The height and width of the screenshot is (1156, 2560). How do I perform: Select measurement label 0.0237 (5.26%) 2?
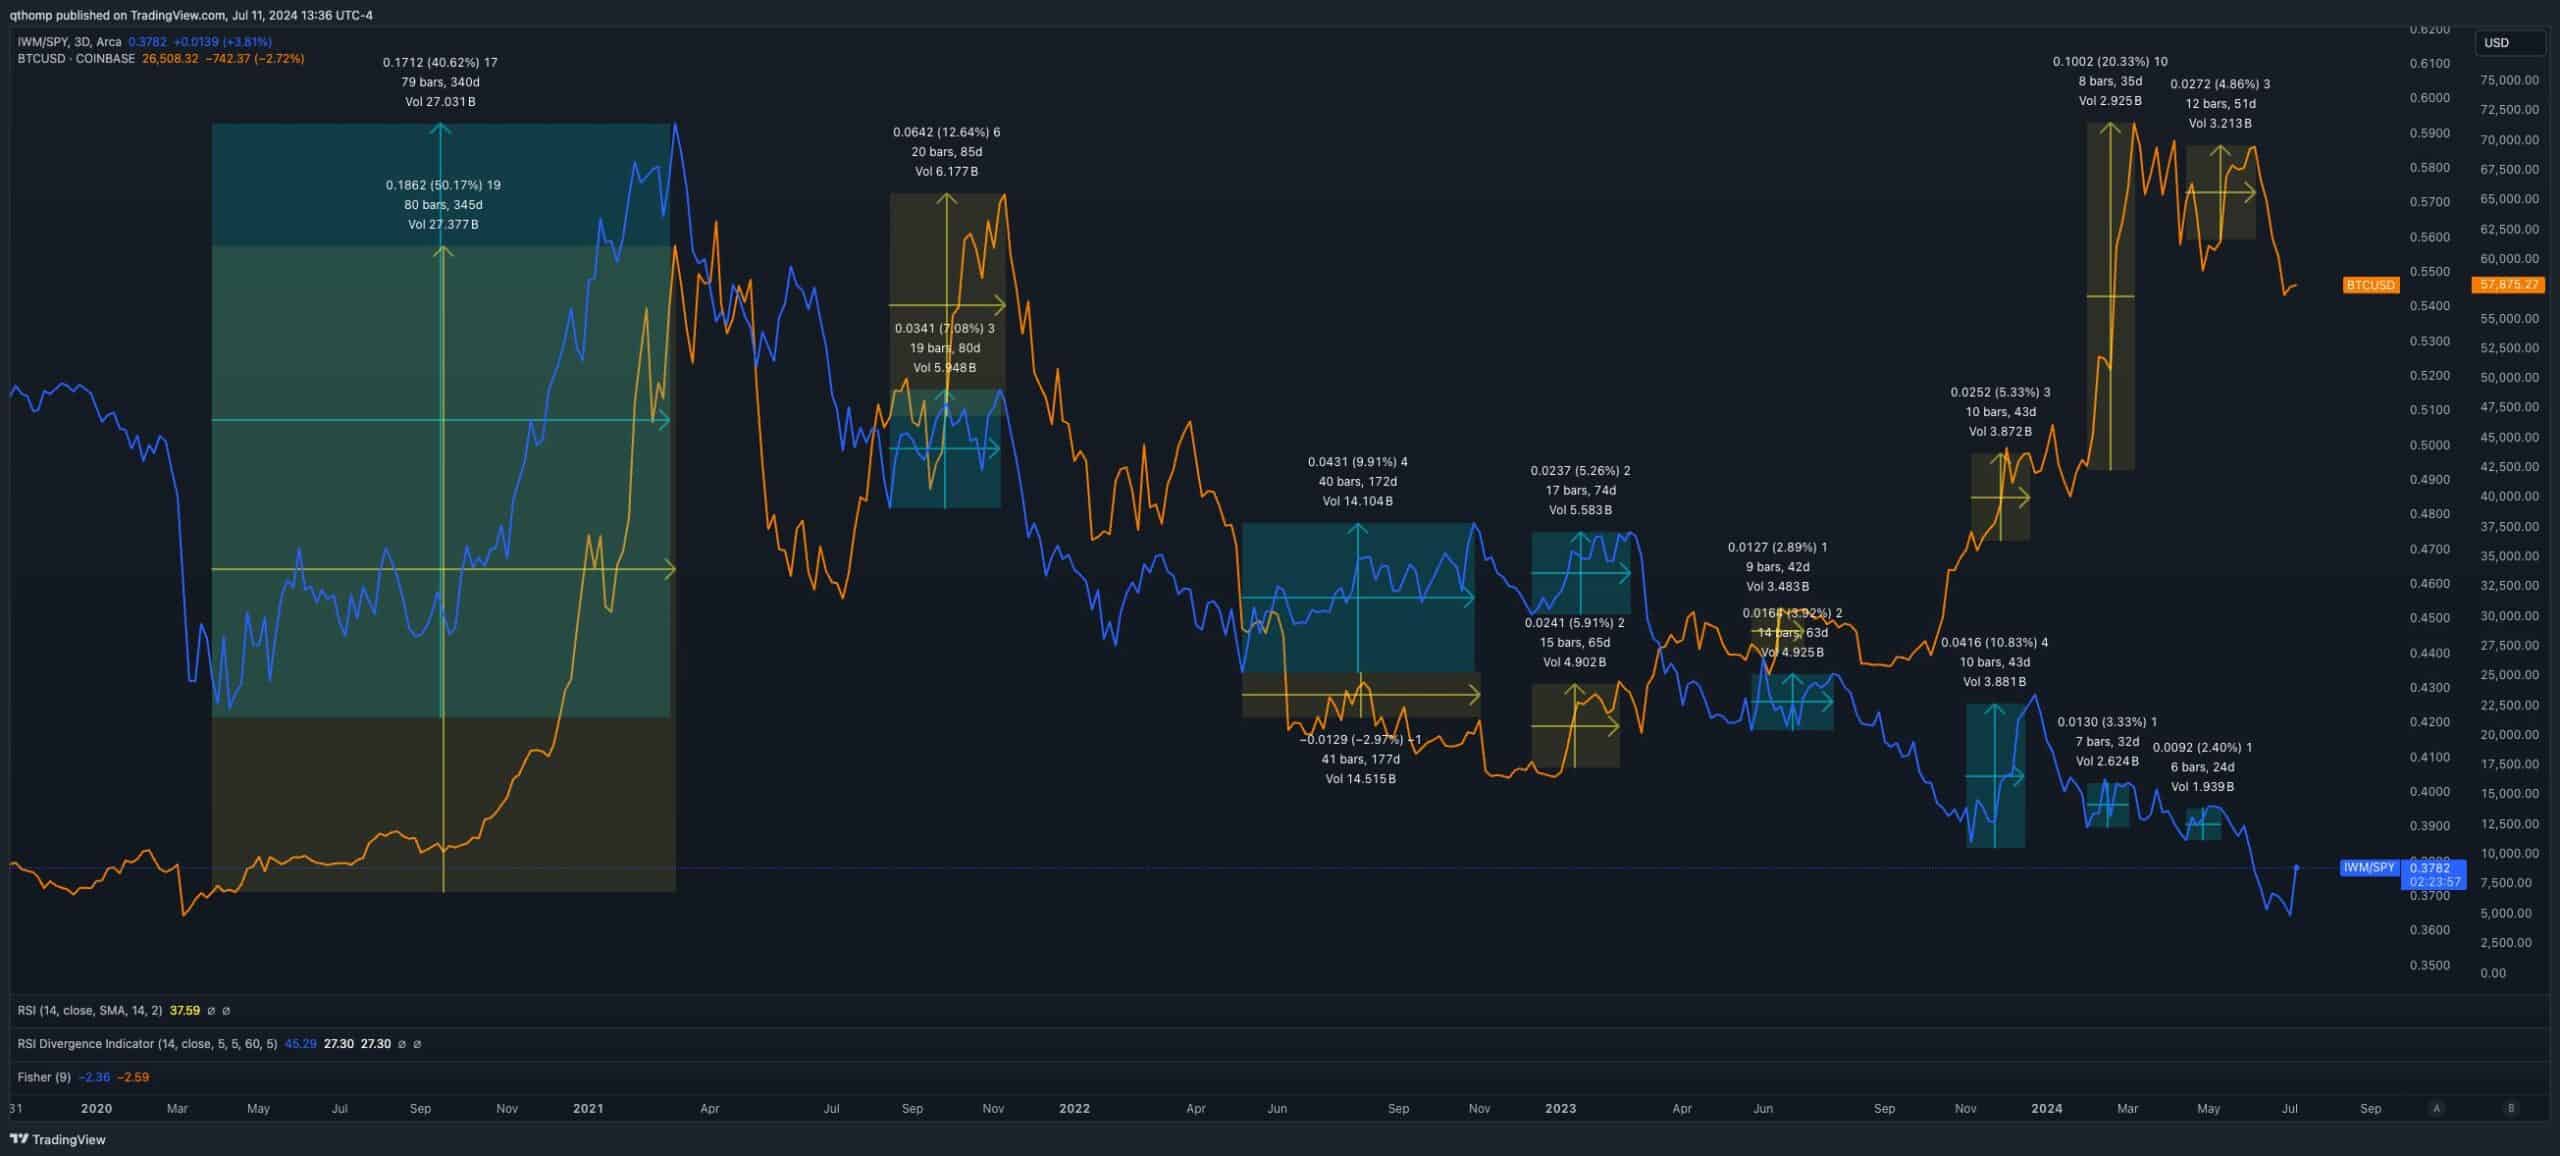(x=1580, y=471)
